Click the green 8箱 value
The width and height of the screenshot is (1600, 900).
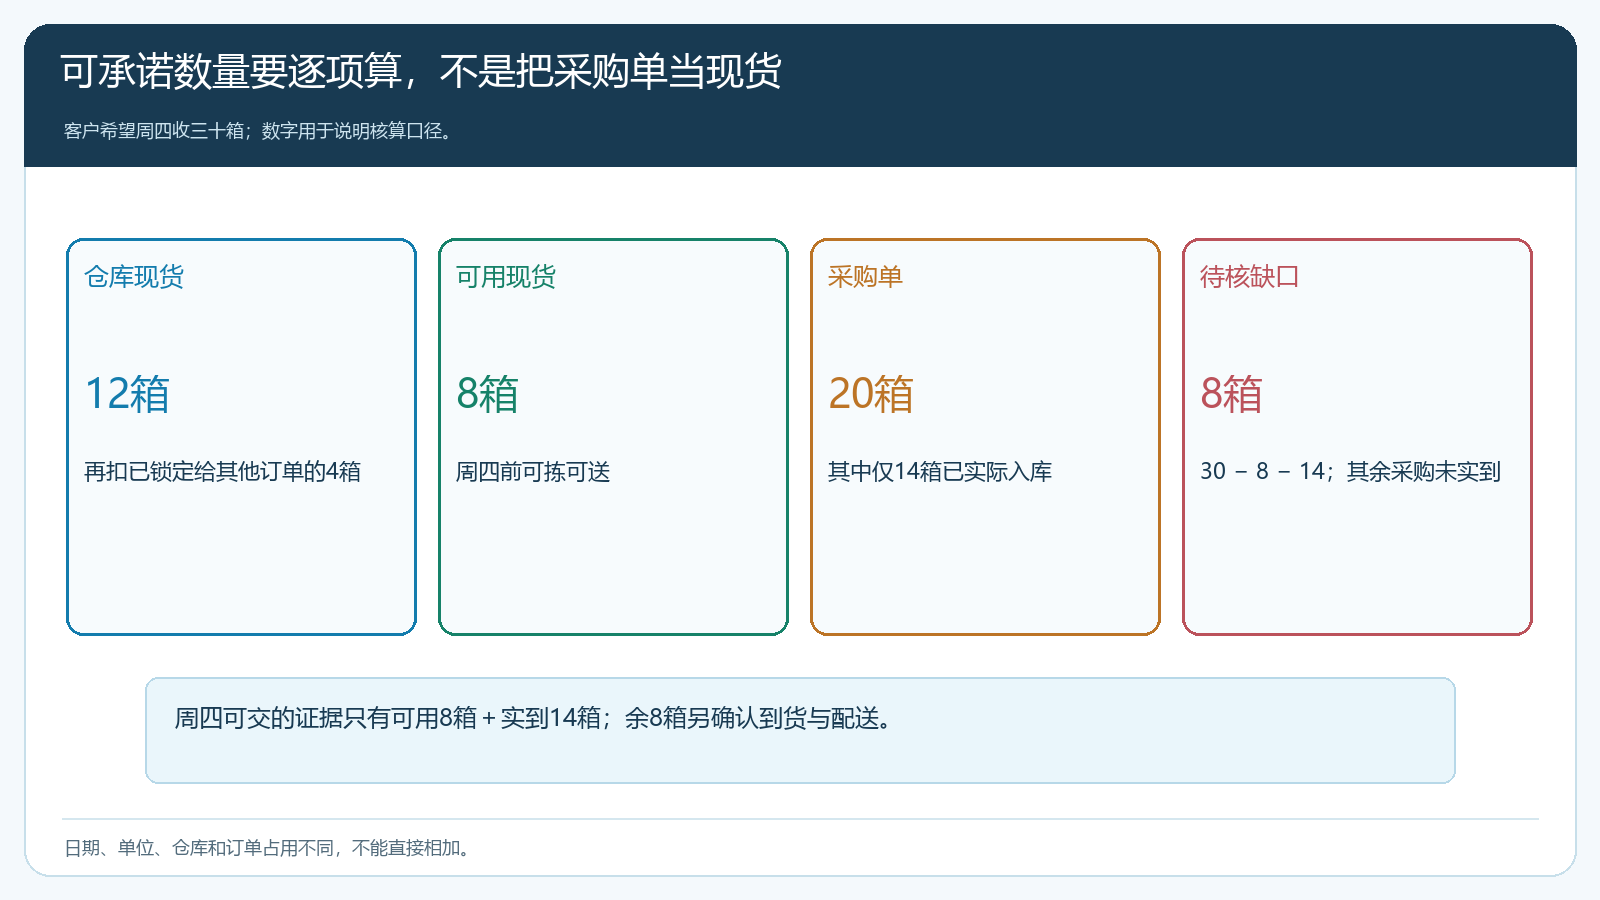click(487, 394)
